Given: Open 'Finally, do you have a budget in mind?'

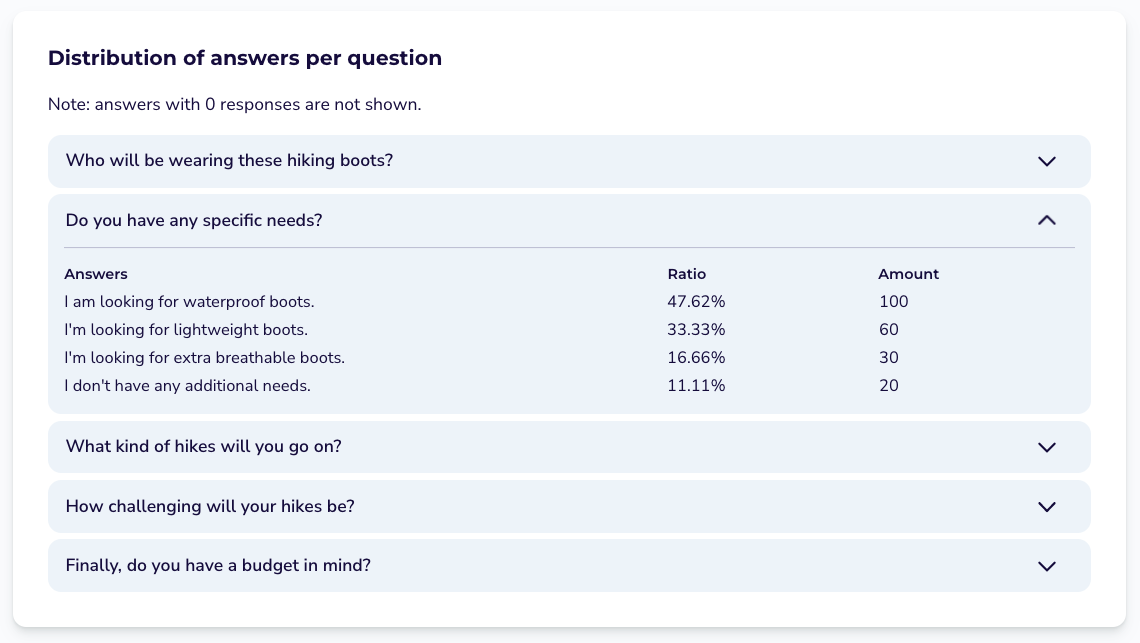Looking at the screenshot, I should (x=569, y=565).
